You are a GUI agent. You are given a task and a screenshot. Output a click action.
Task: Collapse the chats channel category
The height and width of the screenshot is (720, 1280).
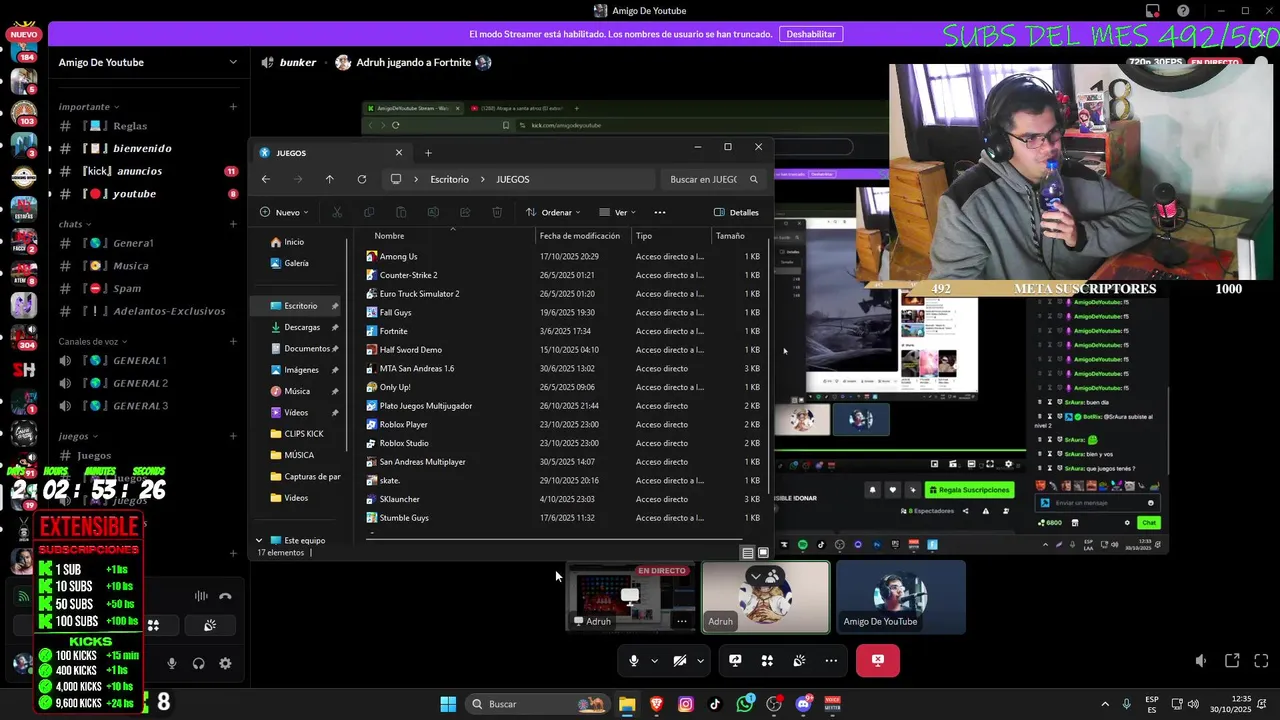click(74, 224)
